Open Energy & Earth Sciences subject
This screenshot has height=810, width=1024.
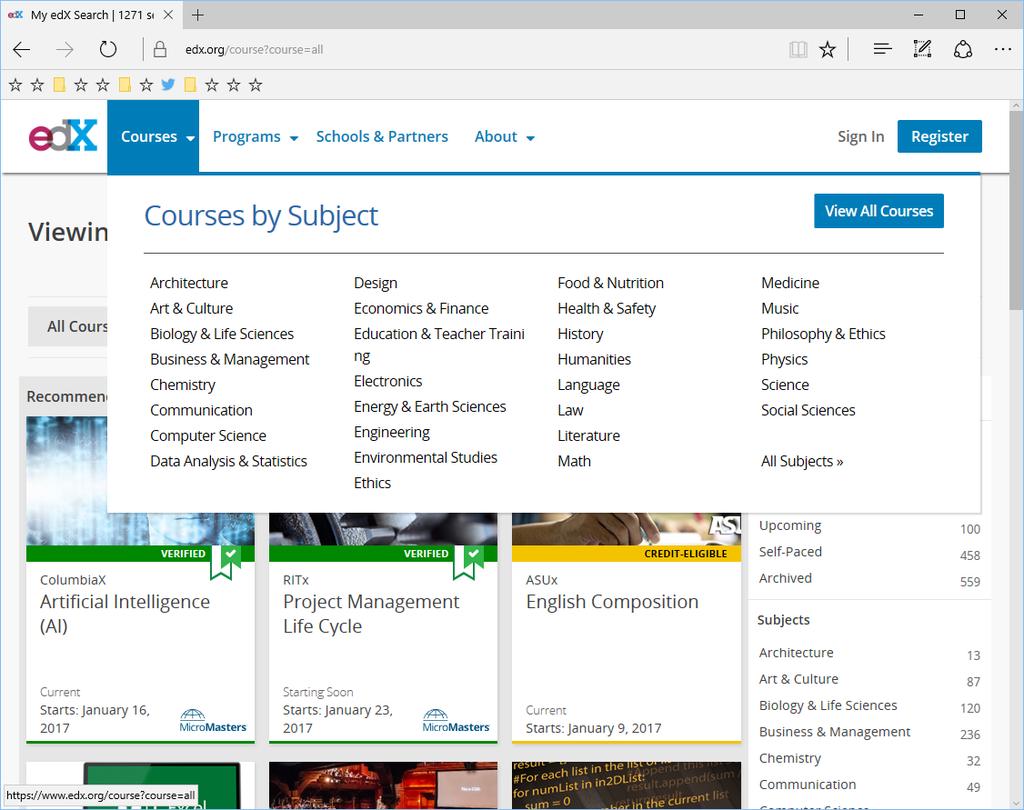click(430, 407)
